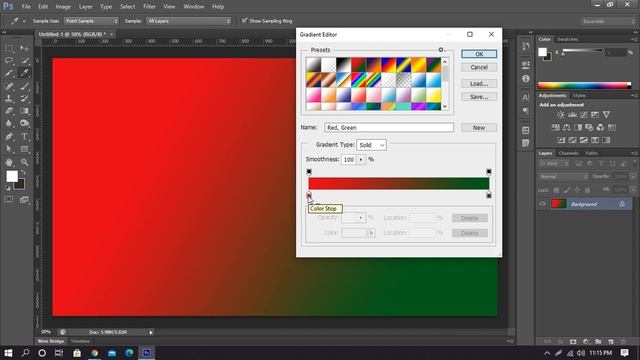The image size is (640, 360).
Task: Select the green color stop under the gradient bar
Action: 489,195
